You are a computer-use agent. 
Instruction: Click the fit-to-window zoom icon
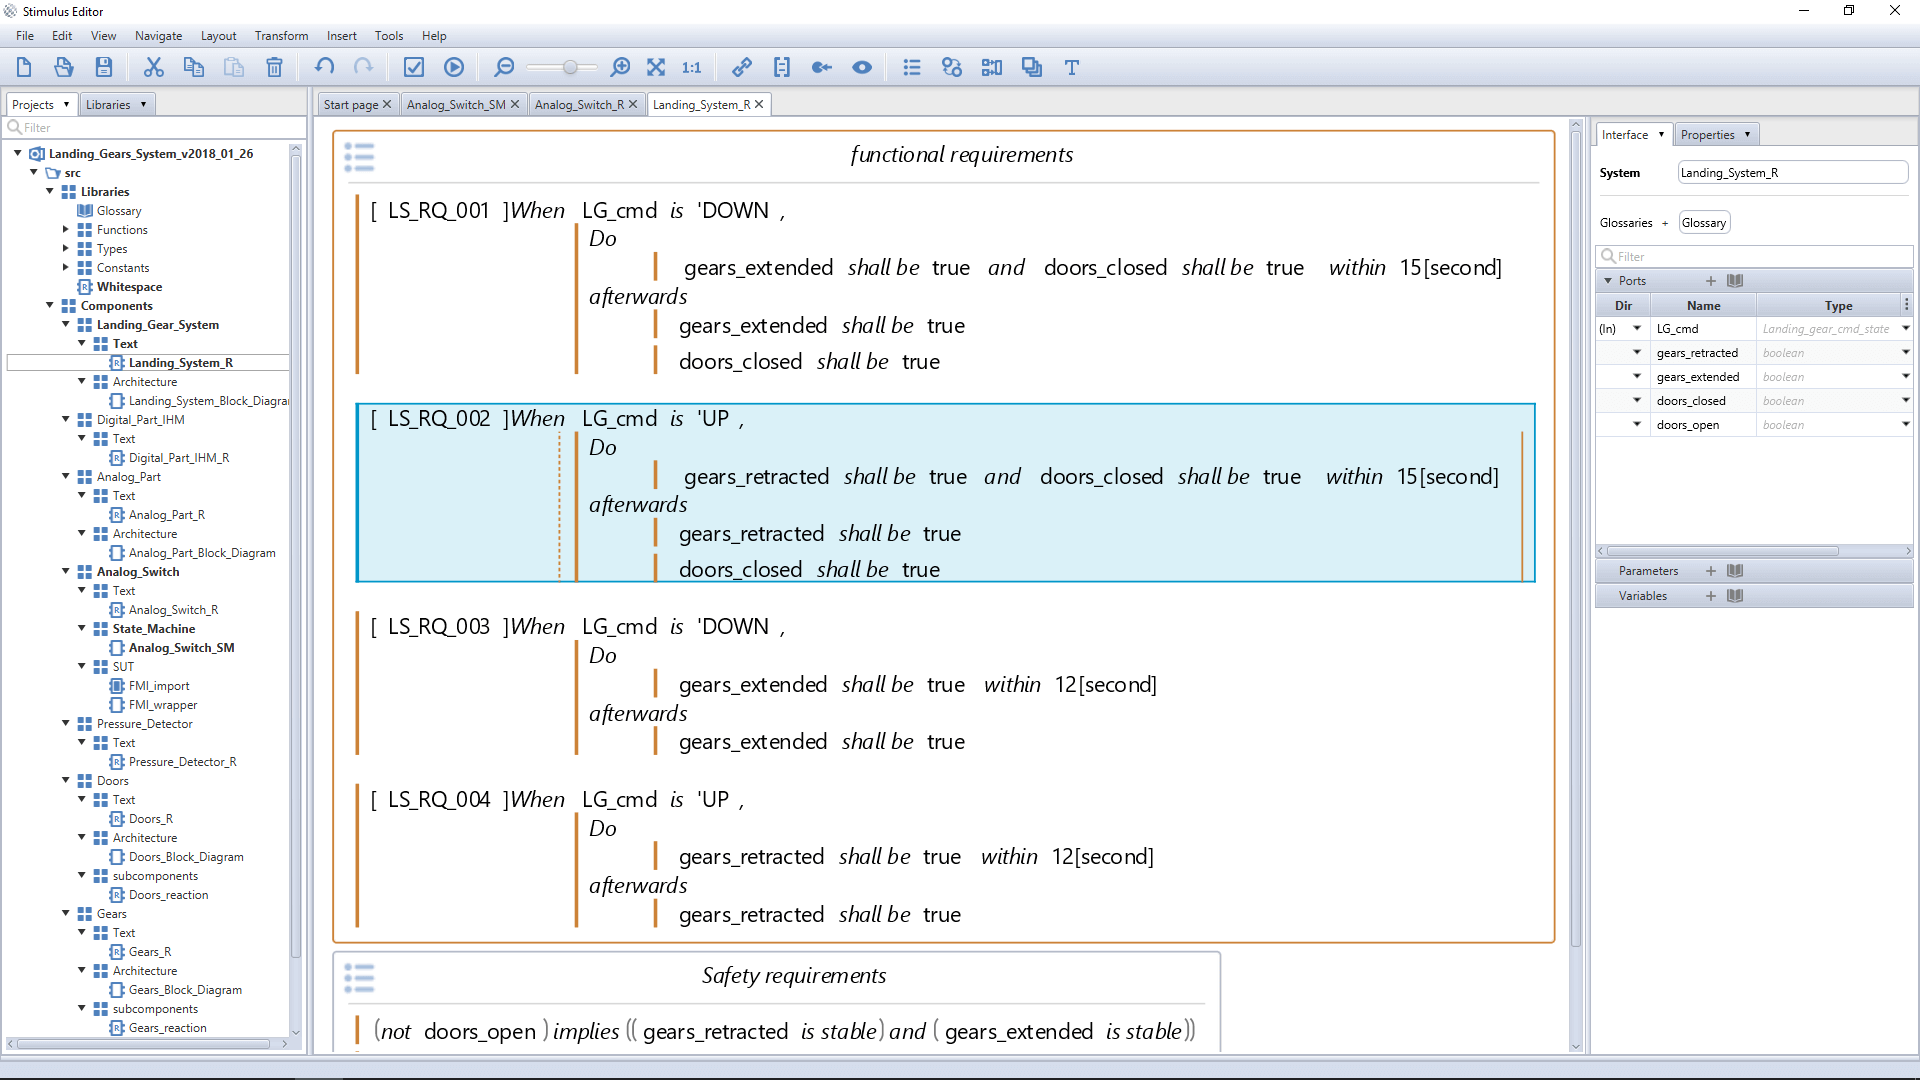[x=656, y=67]
